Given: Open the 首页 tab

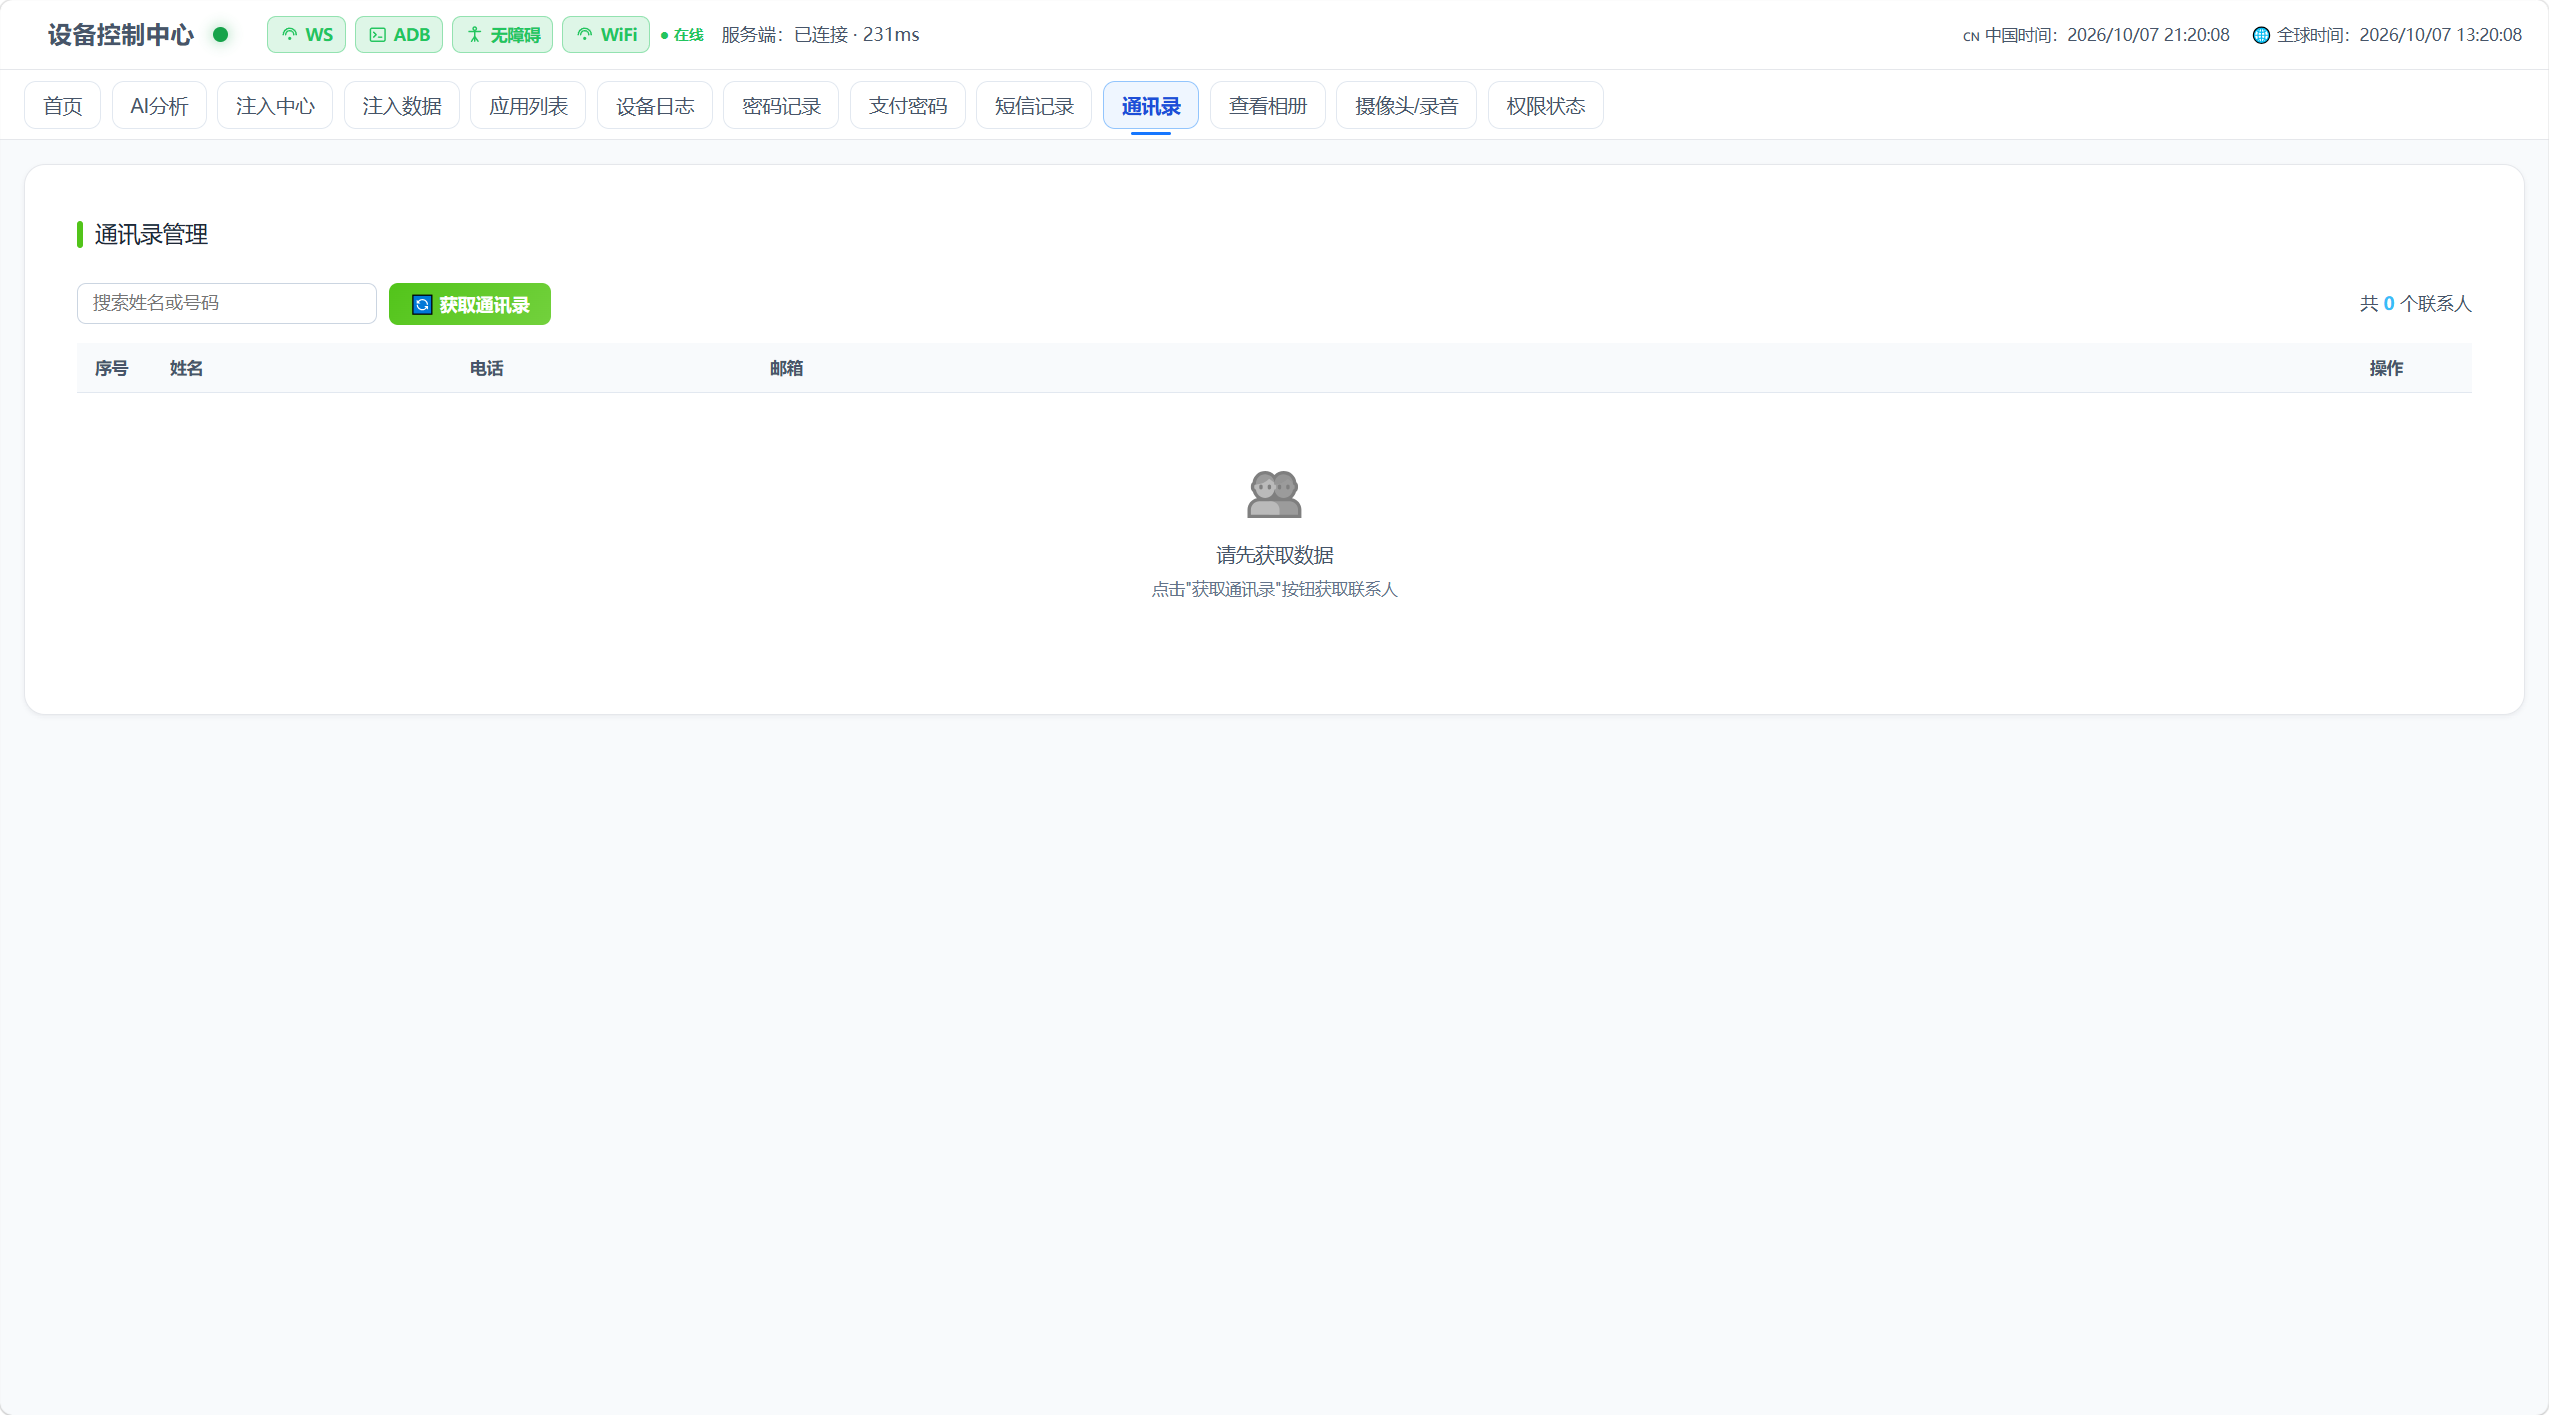Looking at the screenshot, I should [63, 106].
